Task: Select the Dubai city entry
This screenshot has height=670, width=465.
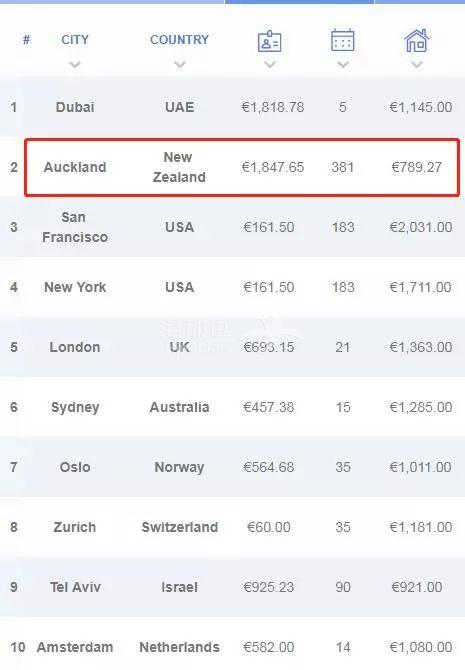Action: tap(75, 107)
